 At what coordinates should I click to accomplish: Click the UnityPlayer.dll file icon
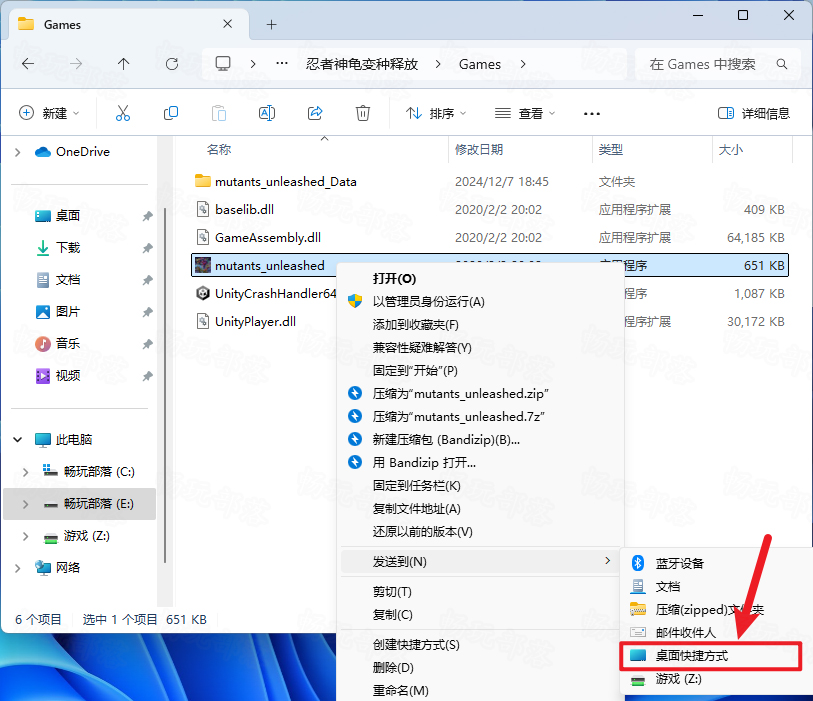[x=203, y=321]
